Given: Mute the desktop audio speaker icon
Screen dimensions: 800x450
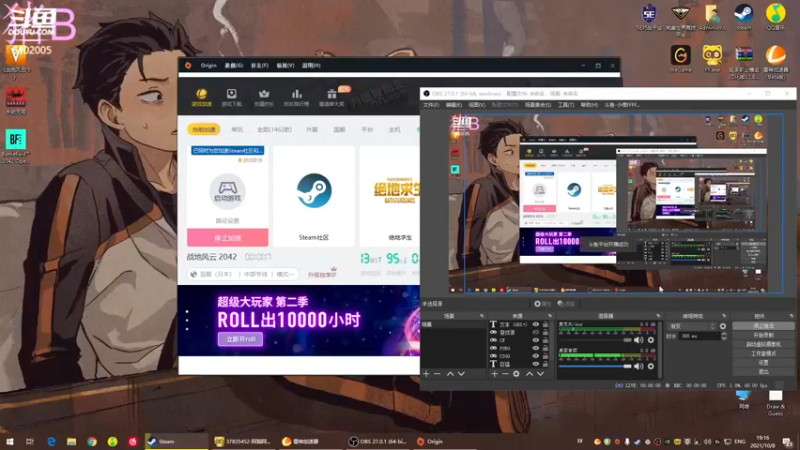Looking at the screenshot, I should 639,366.
